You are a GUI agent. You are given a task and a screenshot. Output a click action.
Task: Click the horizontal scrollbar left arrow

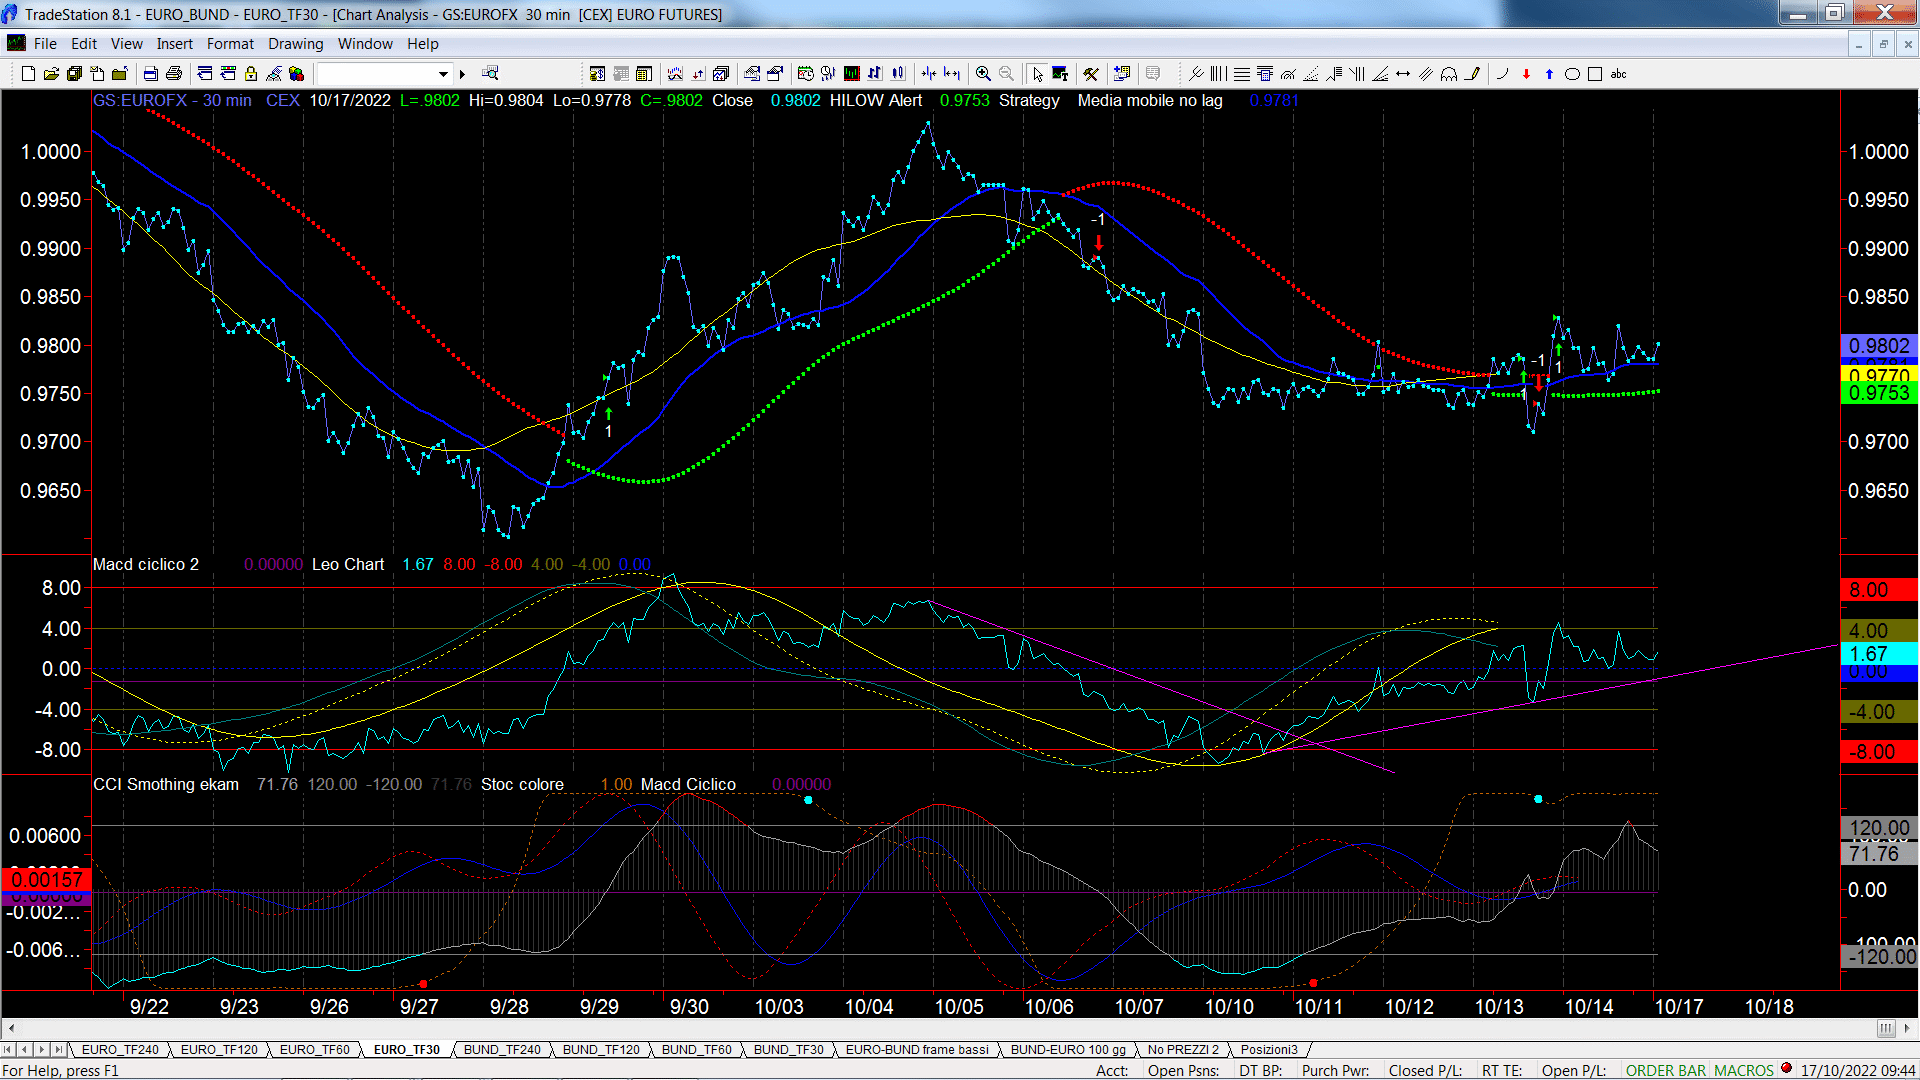coord(11,1028)
